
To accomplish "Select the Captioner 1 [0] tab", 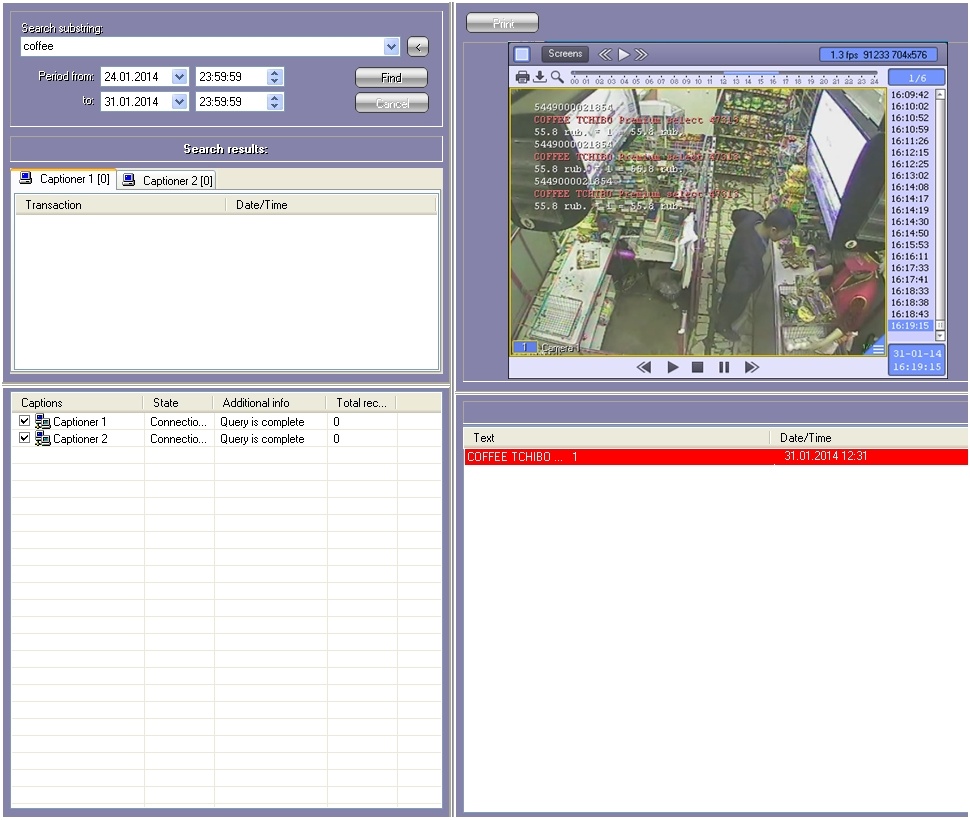I will click(x=65, y=179).
